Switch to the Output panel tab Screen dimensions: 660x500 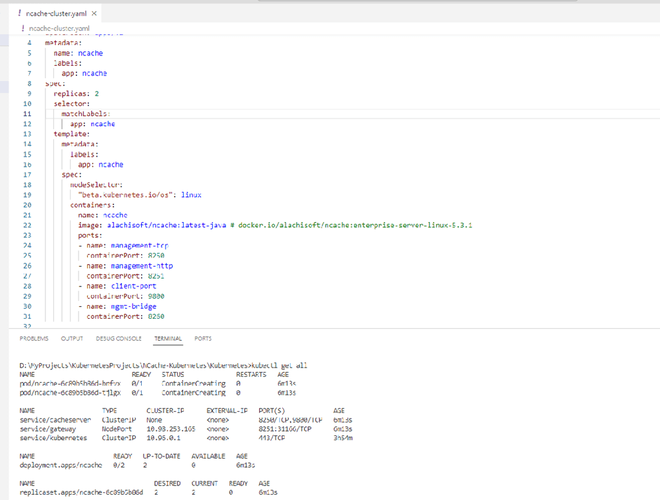point(72,338)
